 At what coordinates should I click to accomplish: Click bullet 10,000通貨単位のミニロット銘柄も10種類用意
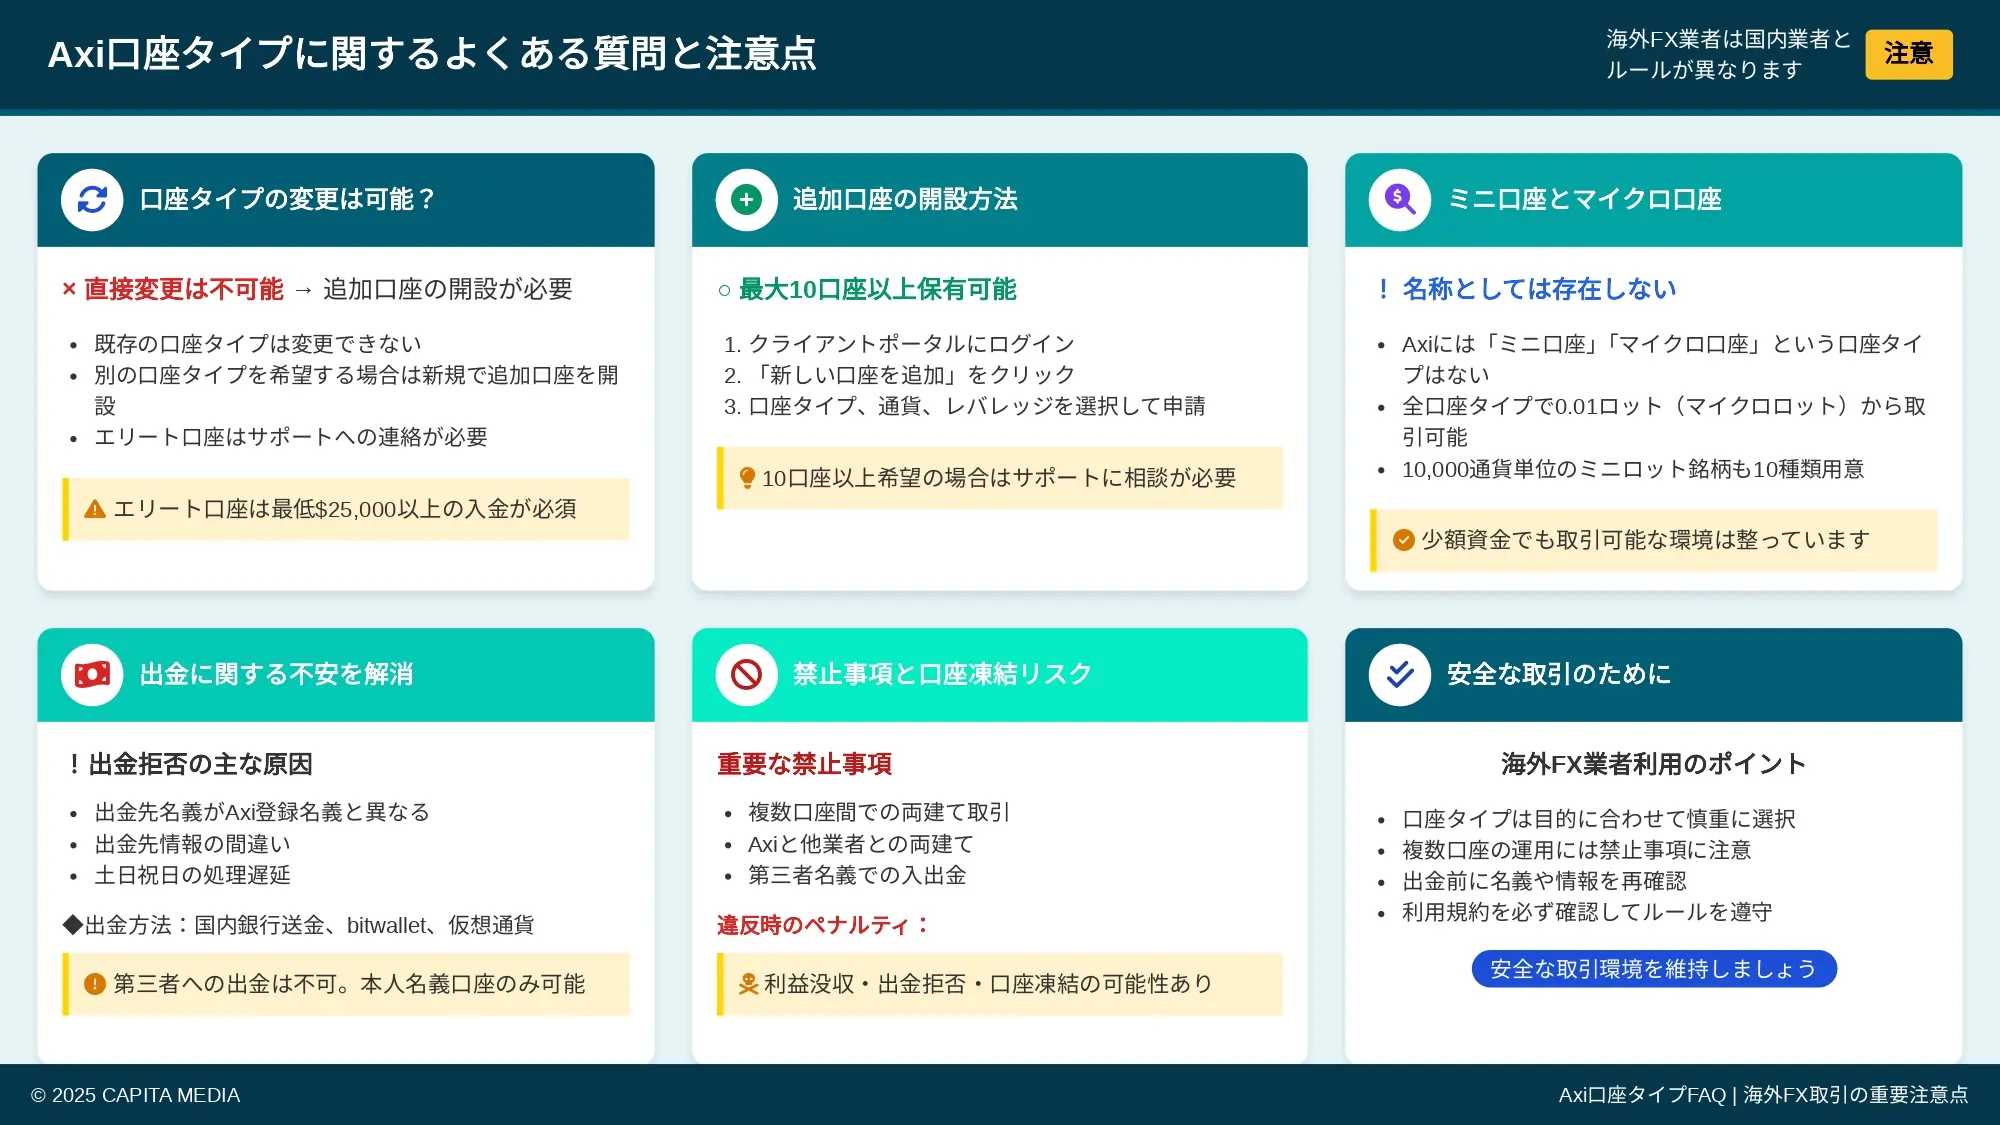pyautogui.click(x=1633, y=469)
